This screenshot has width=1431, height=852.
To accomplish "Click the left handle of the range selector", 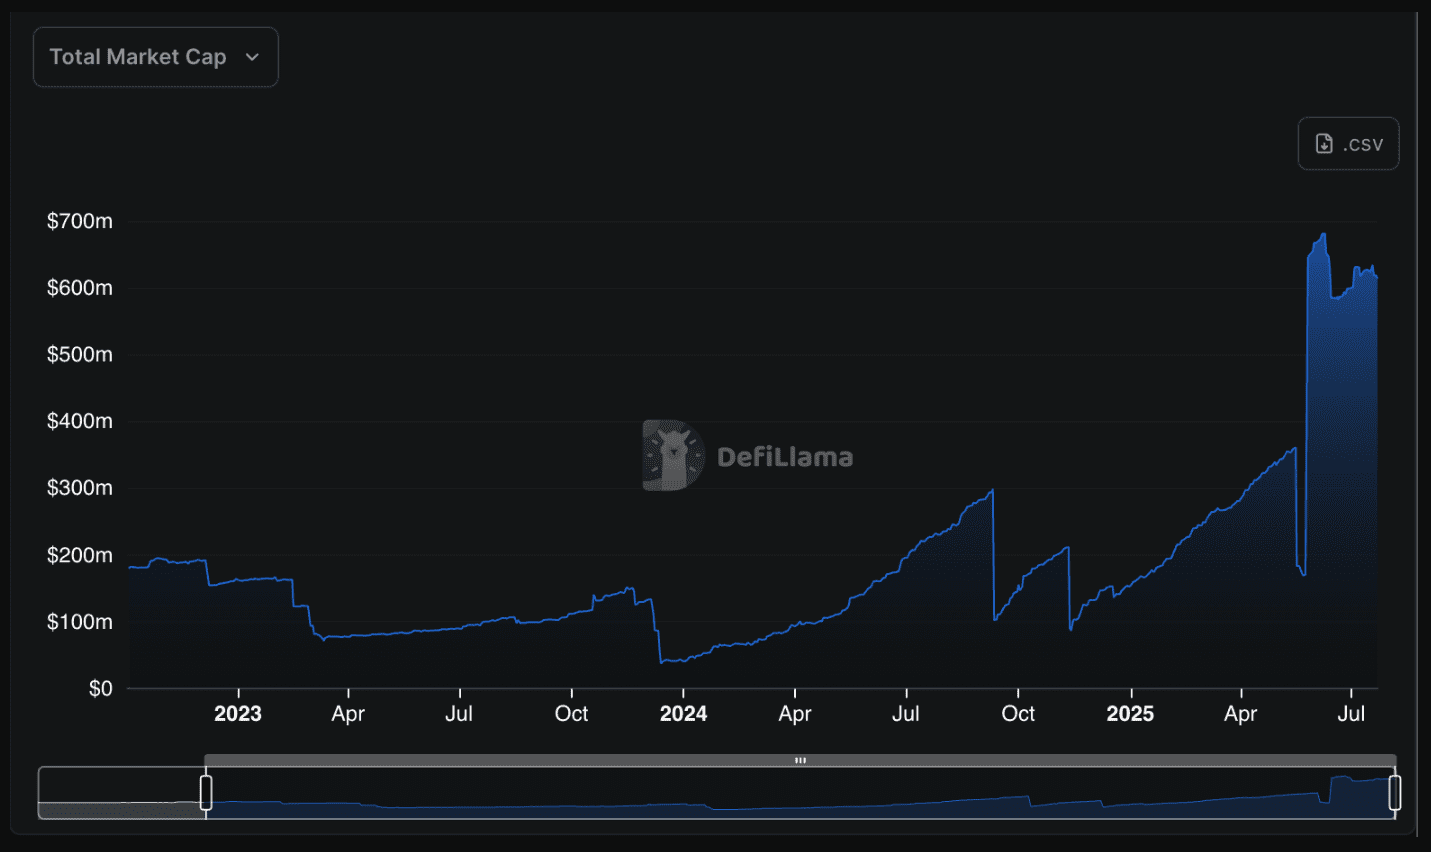I will pyautogui.click(x=206, y=792).
